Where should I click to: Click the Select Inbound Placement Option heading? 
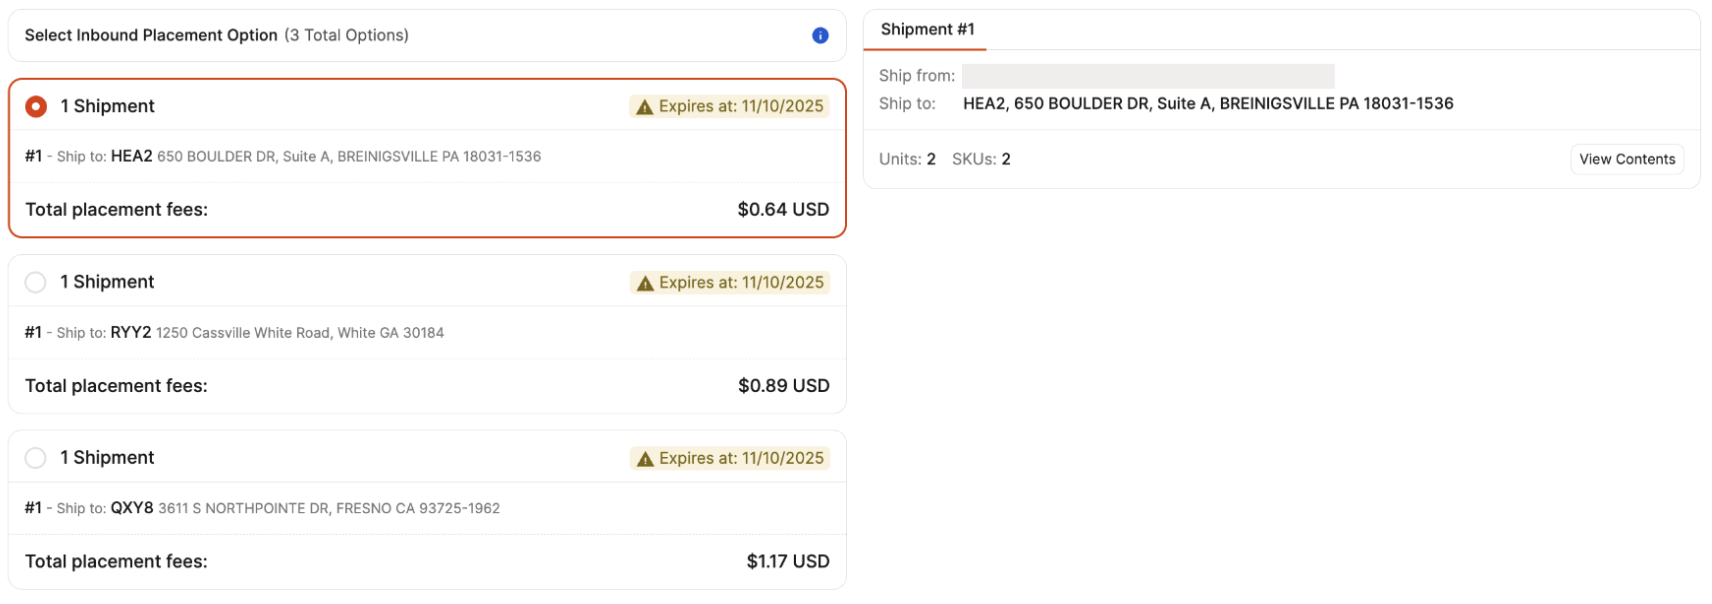(x=151, y=36)
